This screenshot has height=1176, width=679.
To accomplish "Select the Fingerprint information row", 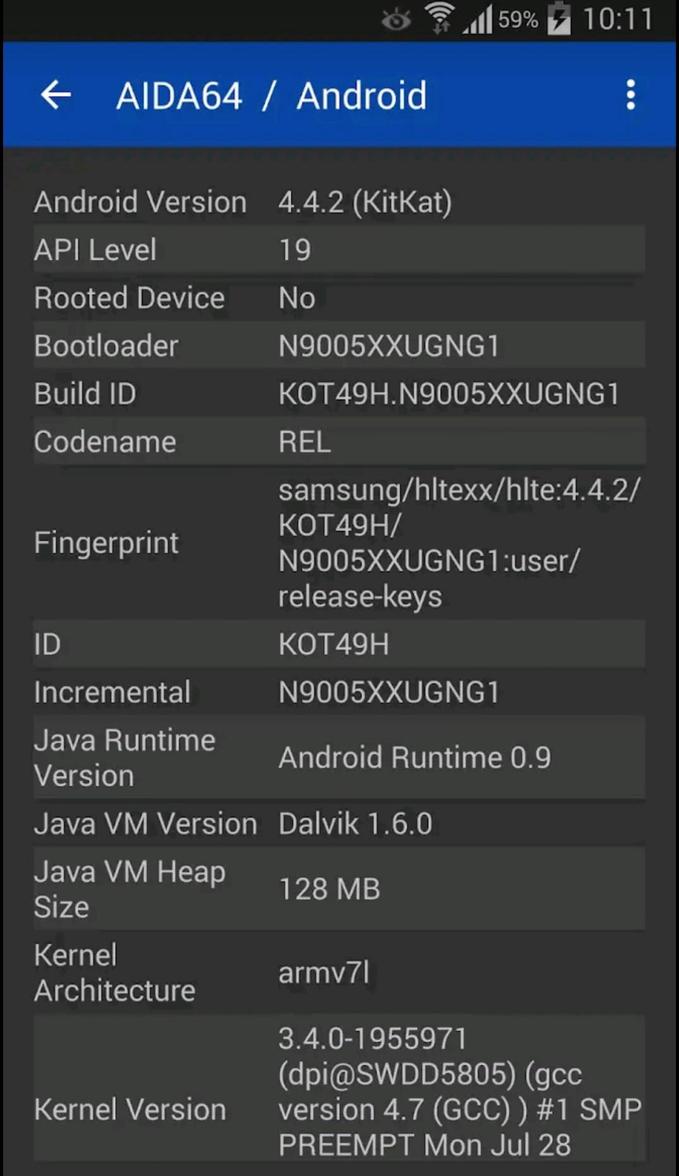I will [340, 542].
